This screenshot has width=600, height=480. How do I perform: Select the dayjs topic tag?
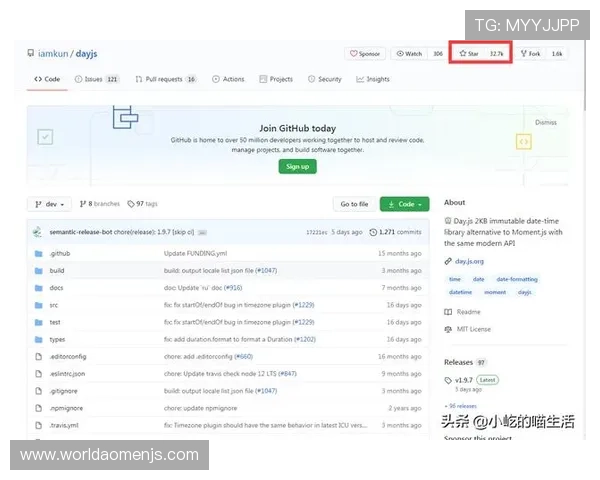tap(524, 292)
